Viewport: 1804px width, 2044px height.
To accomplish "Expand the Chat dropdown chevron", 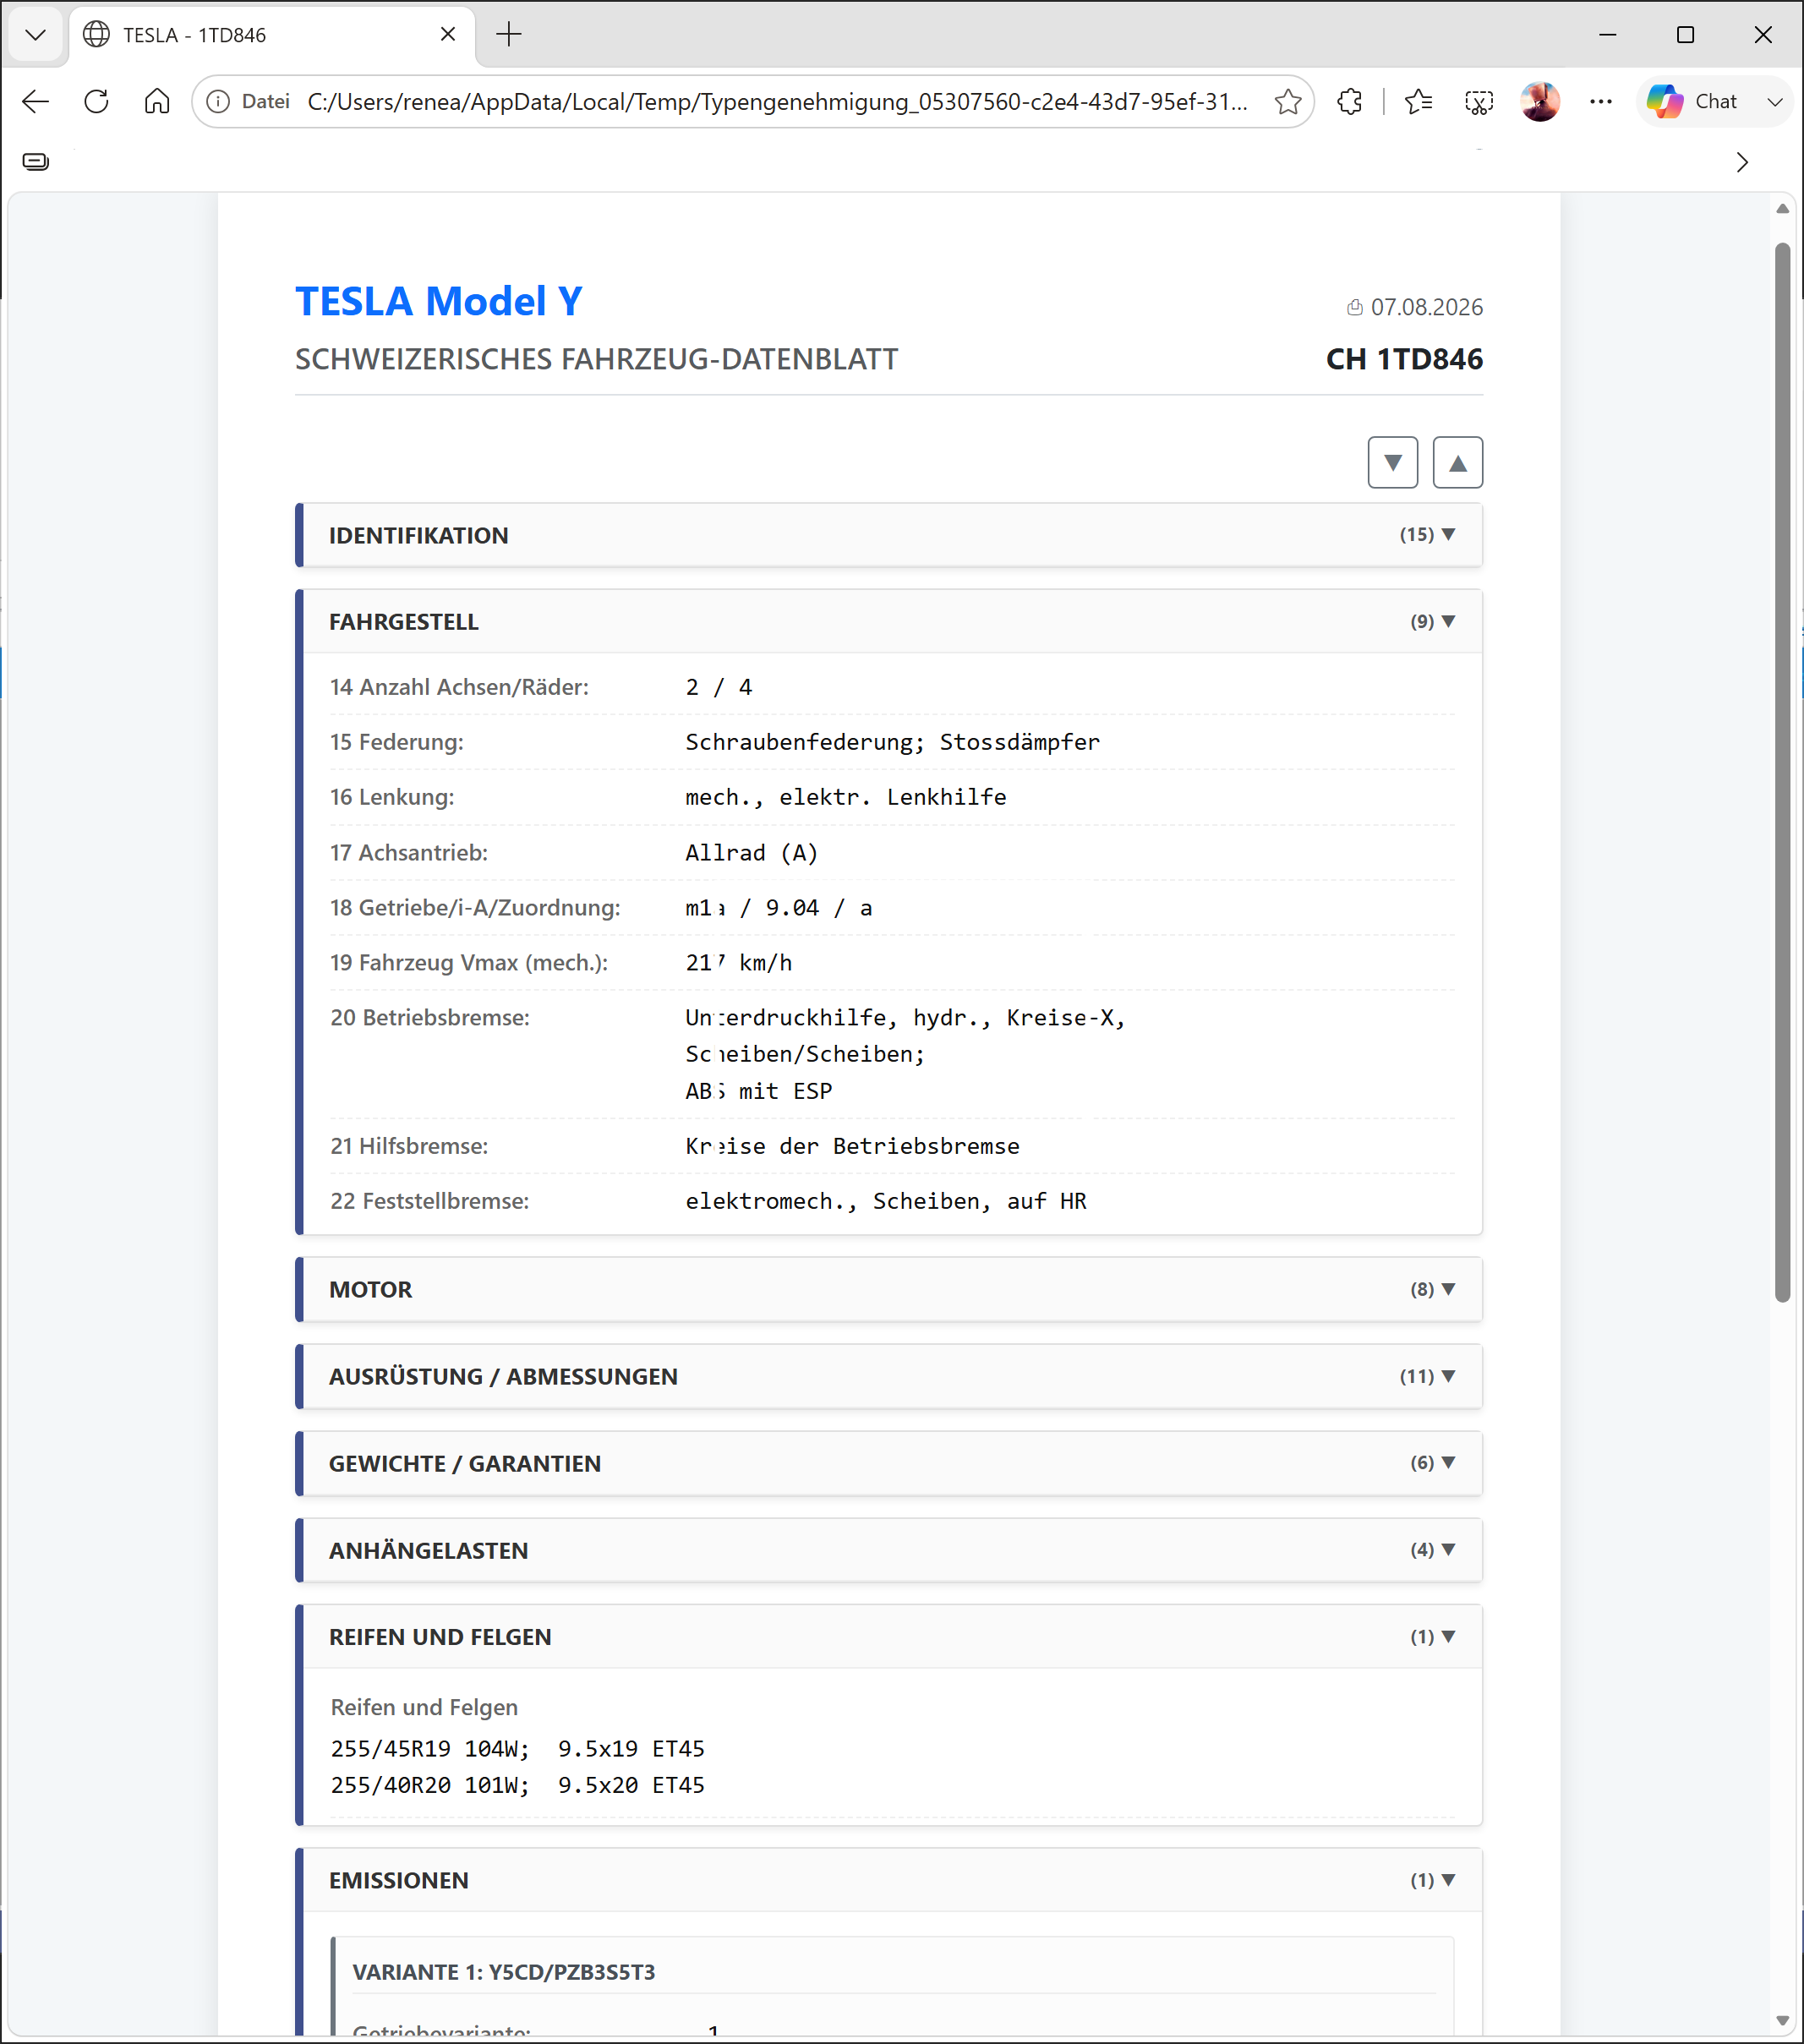I will (1775, 101).
